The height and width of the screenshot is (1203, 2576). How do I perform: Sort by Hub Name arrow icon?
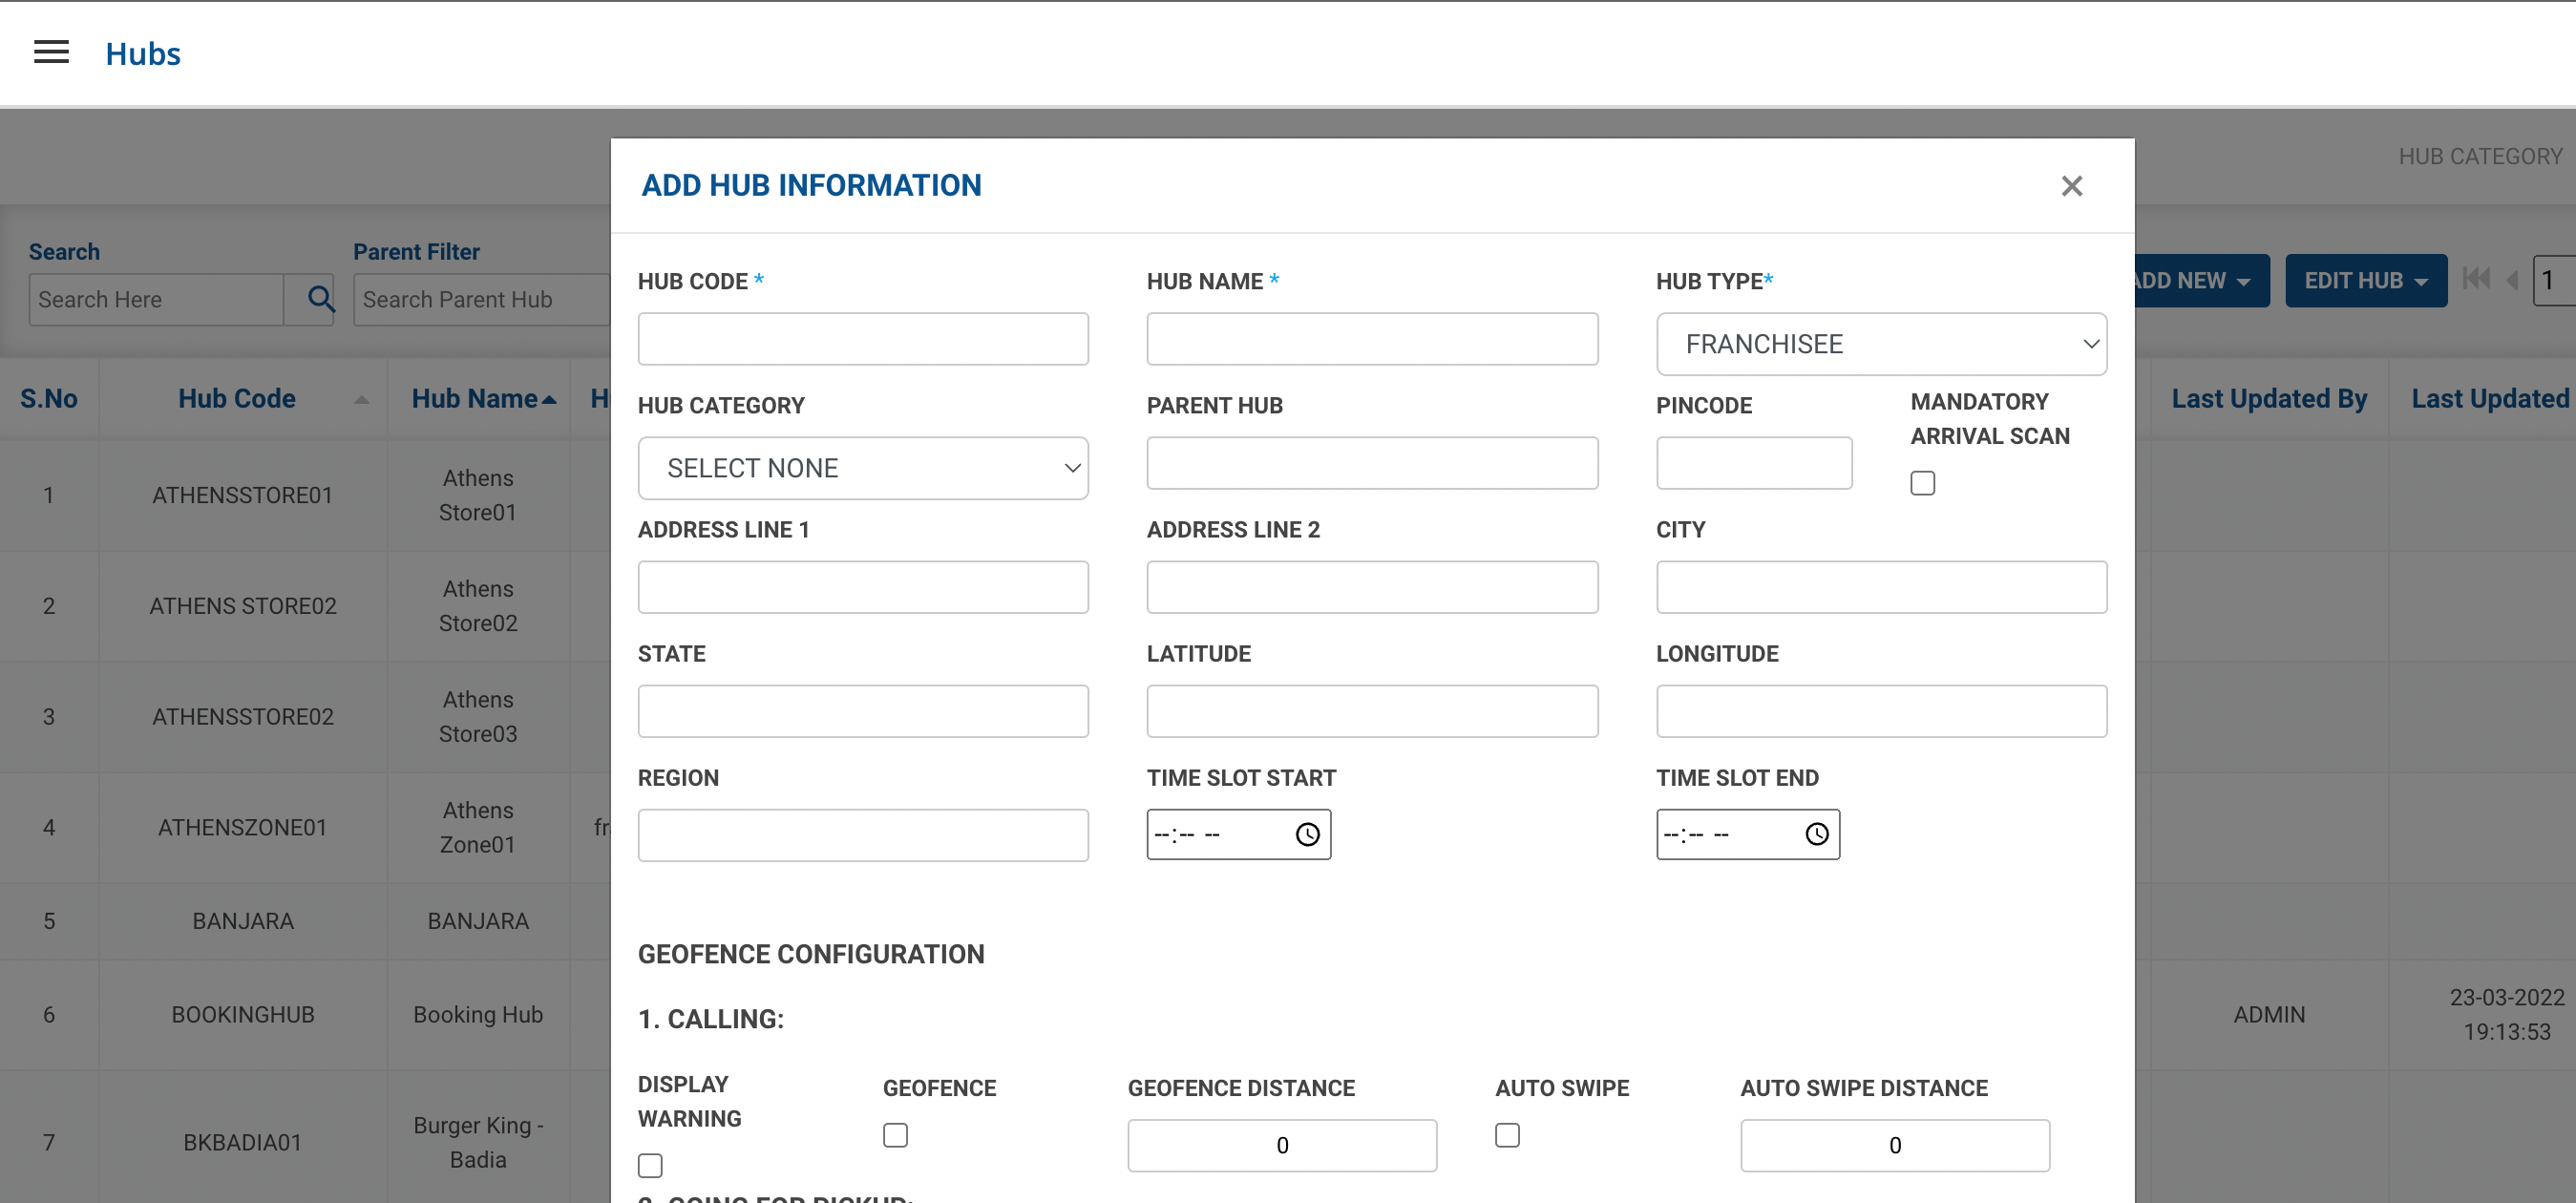point(549,400)
